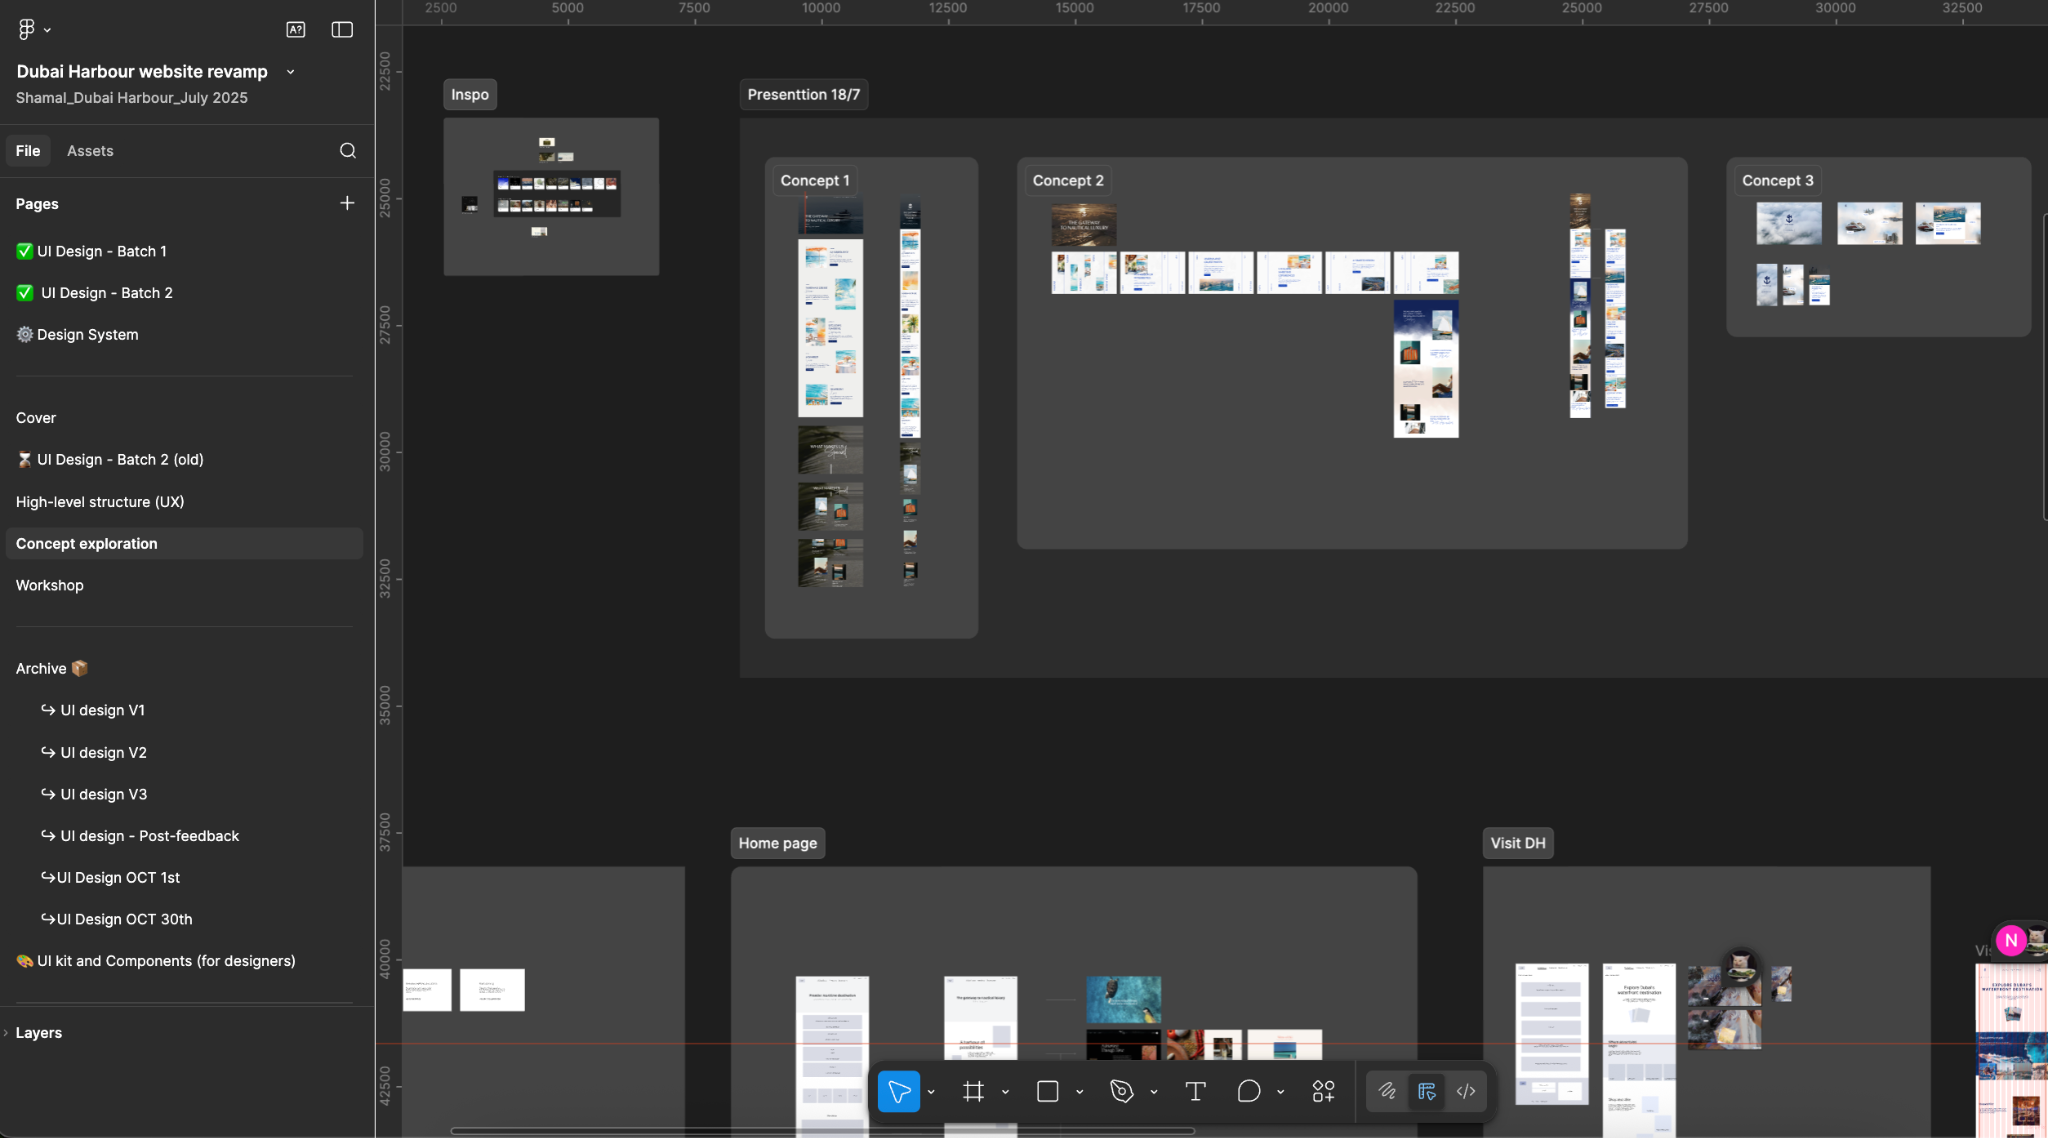Open file name dropdown chevron
2048x1138 pixels.
click(290, 72)
